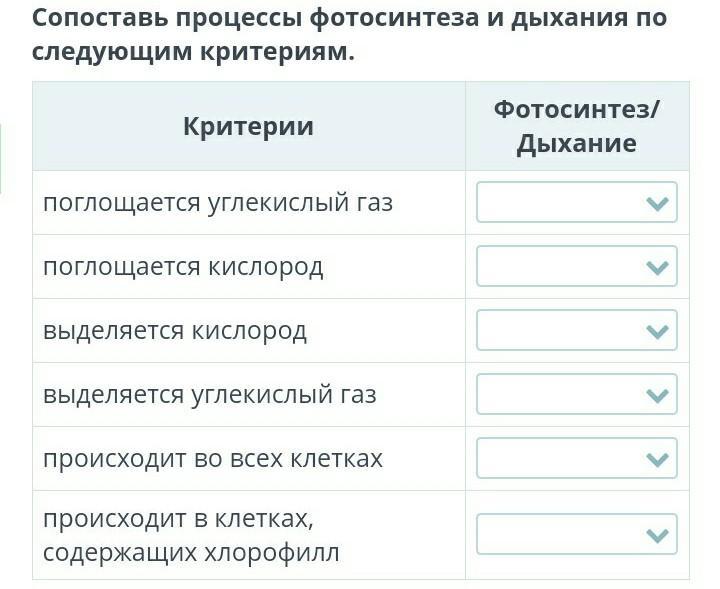Expand answer dropdown for "выделяется кислород"
The width and height of the screenshot is (720, 589).
576,331
